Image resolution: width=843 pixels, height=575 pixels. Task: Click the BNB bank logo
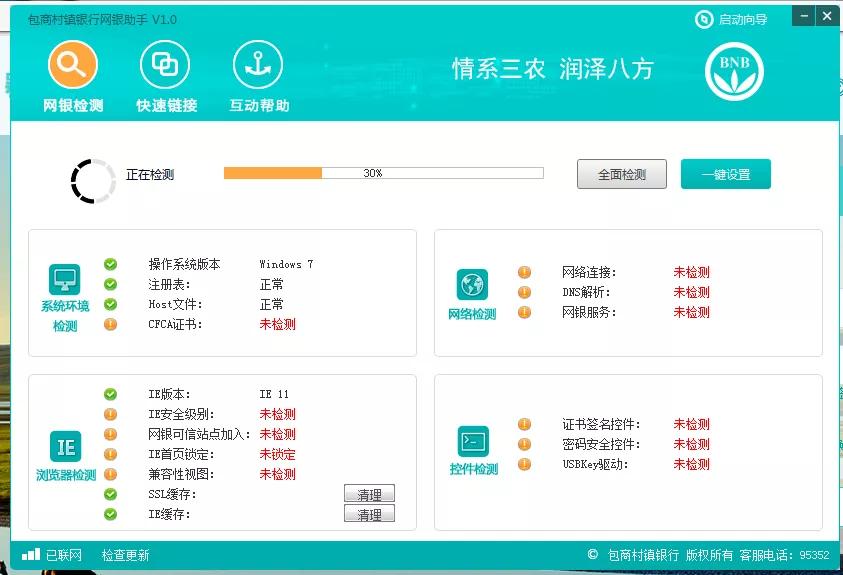tap(734, 71)
